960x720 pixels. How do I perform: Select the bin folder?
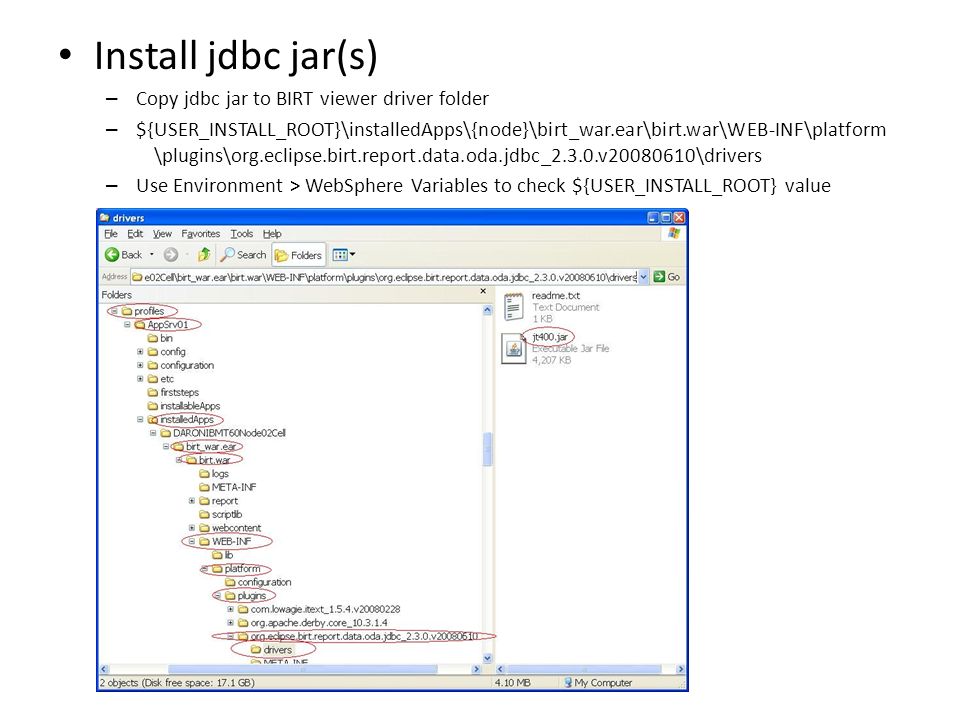coord(160,338)
